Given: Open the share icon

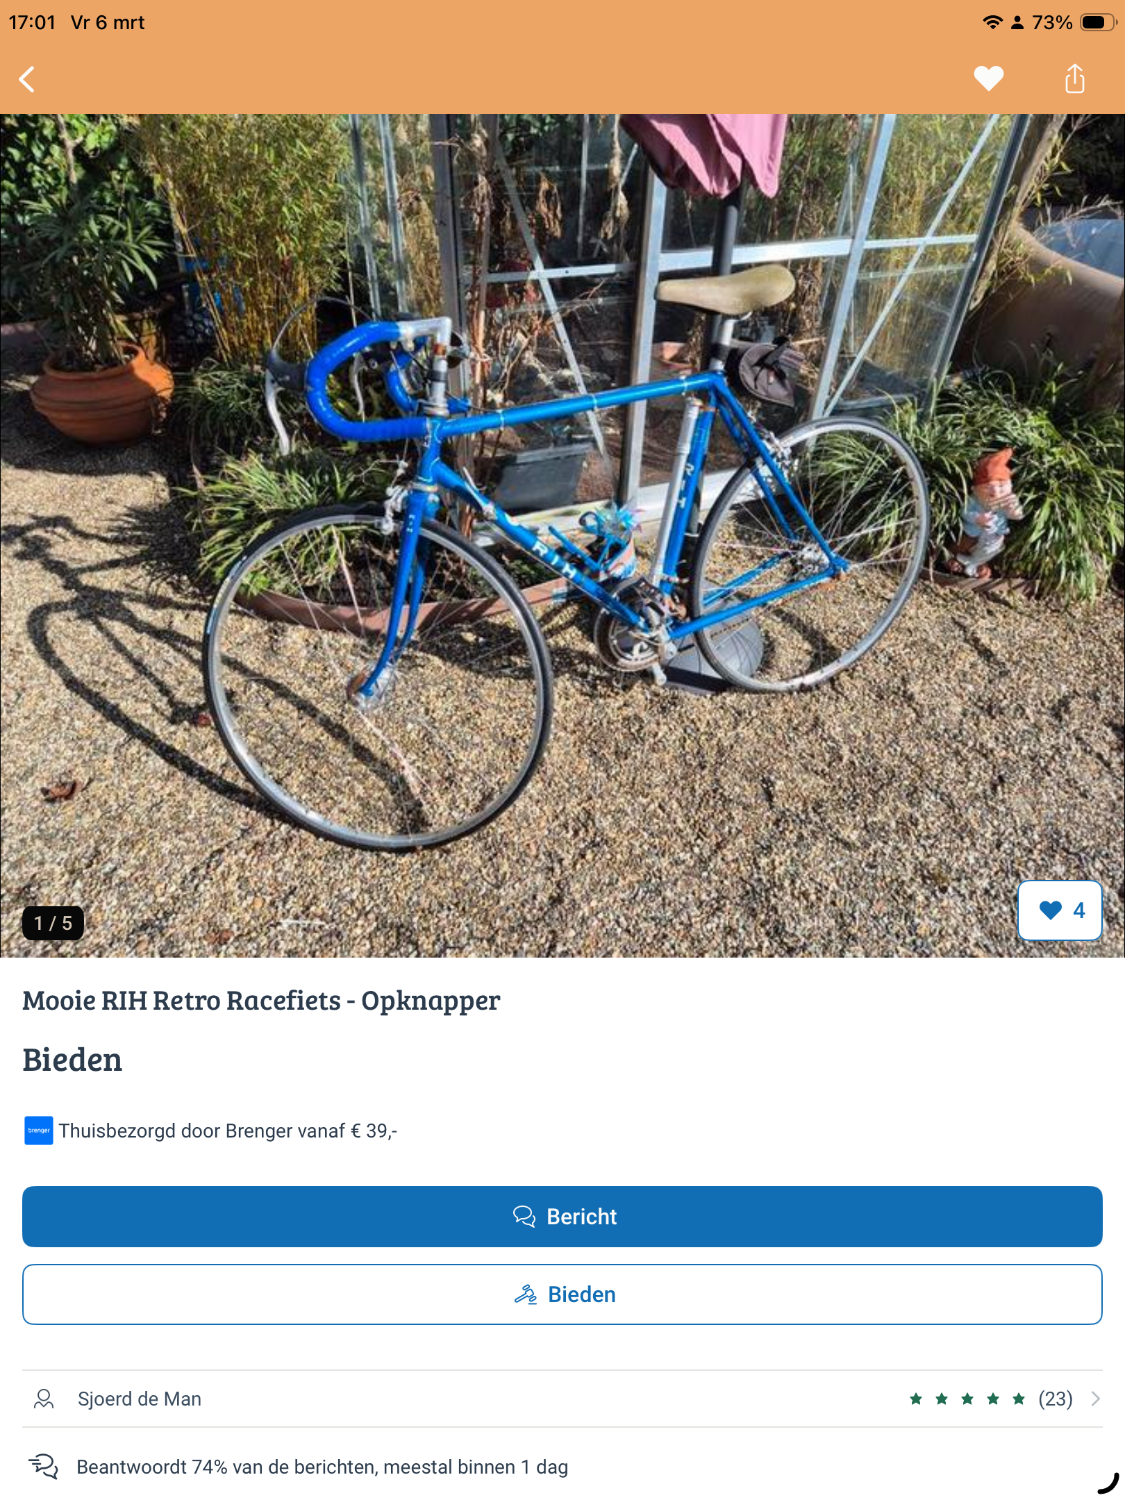Looking at the screenshot, I should 1074,78.
